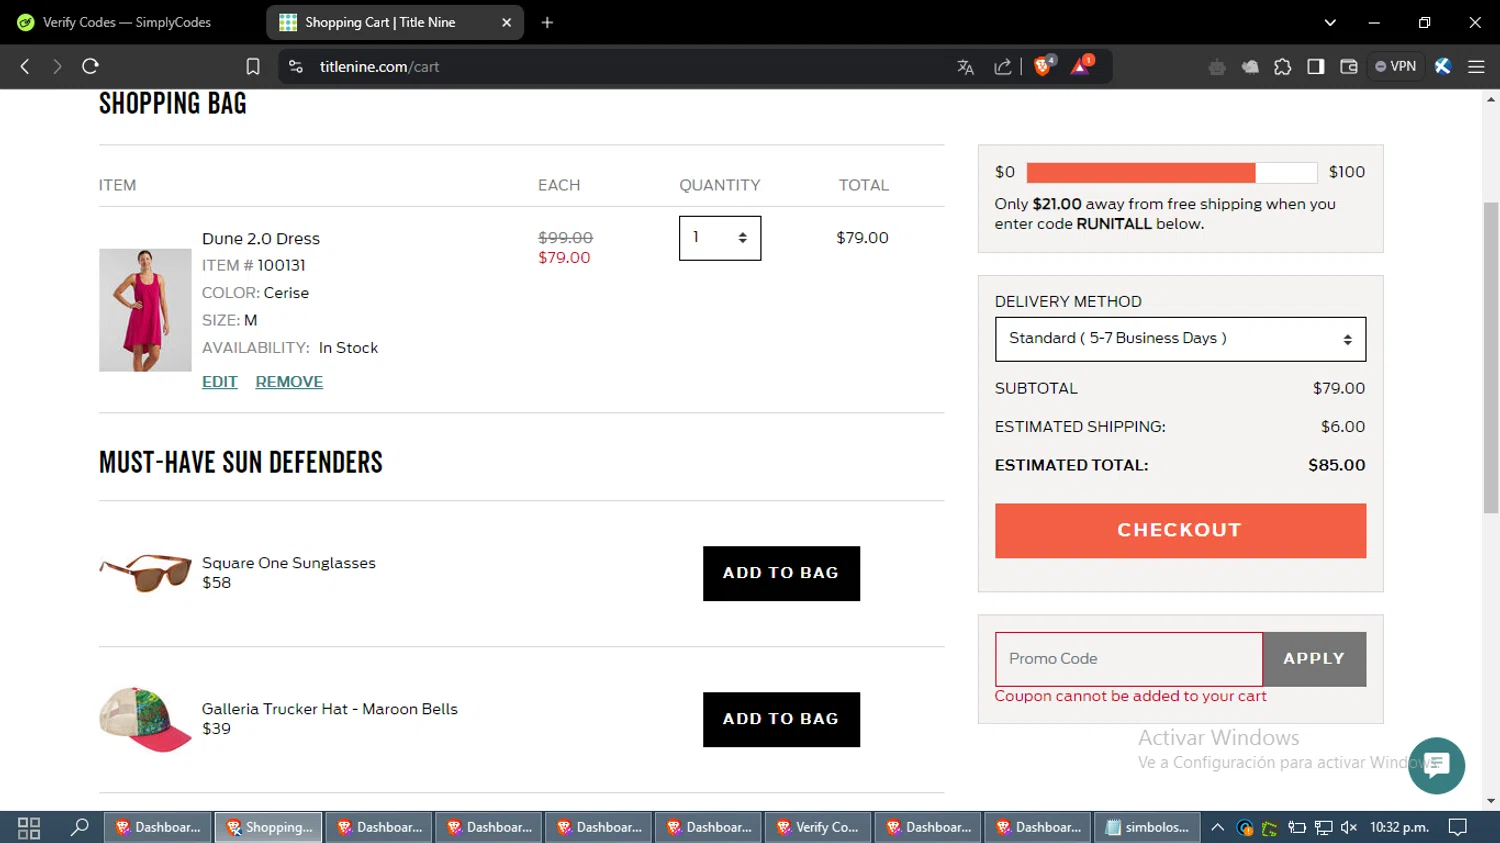Switch to Verify Co... taskbar window
The width and height of the screenshot is (1500, 843).
(818, 827)
